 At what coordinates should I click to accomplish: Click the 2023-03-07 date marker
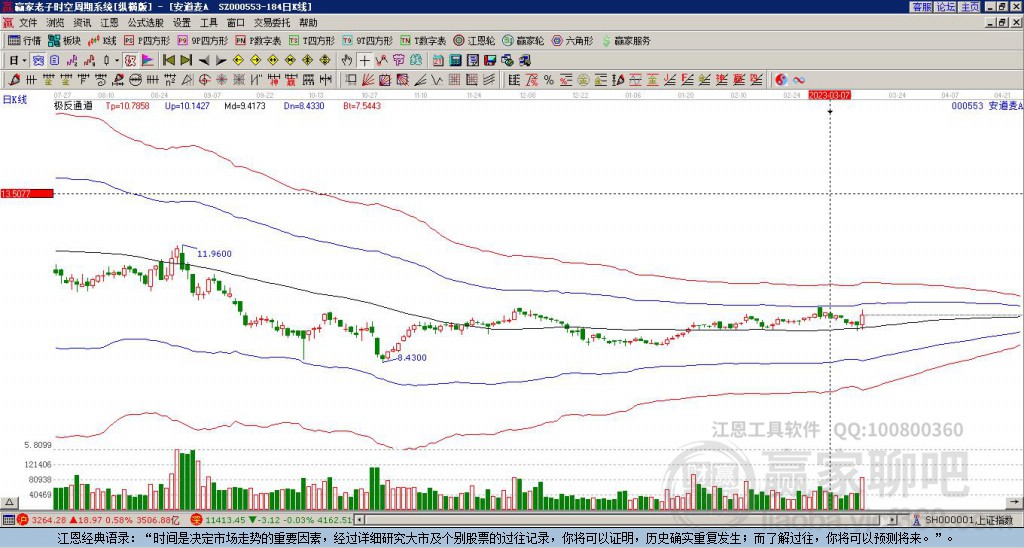click(829, 95)
